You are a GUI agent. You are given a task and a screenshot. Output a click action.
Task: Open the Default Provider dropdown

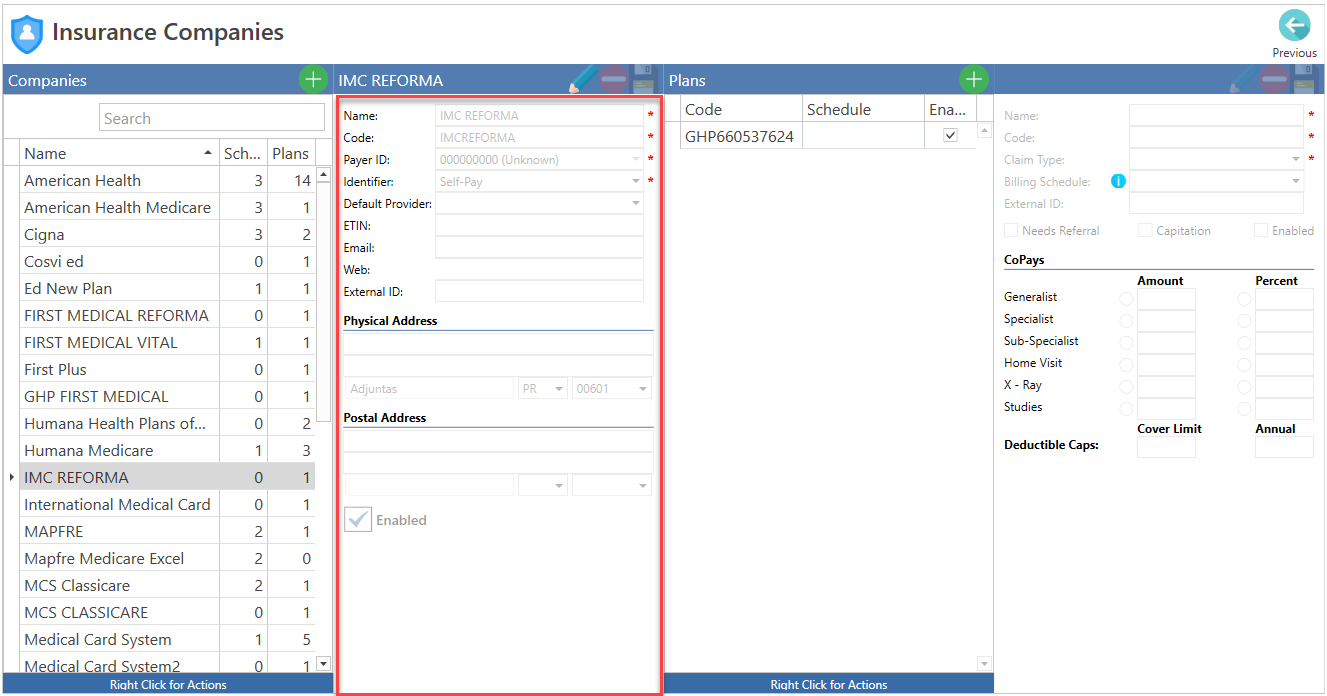635,203
